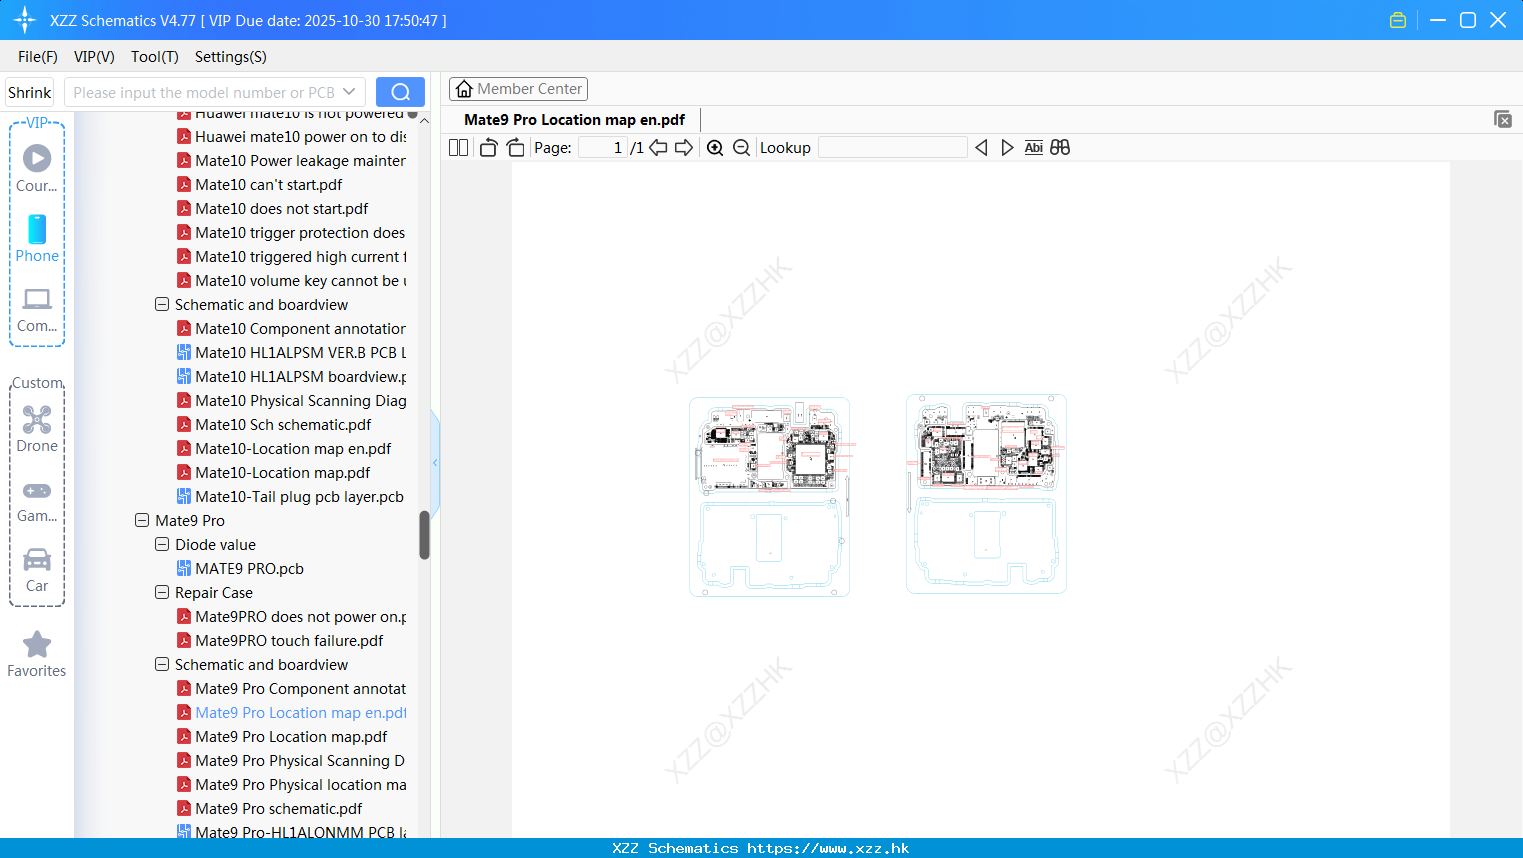Open the Settings(S) menu
This screenshot has width=1523, height=858.
coord(231,57)
